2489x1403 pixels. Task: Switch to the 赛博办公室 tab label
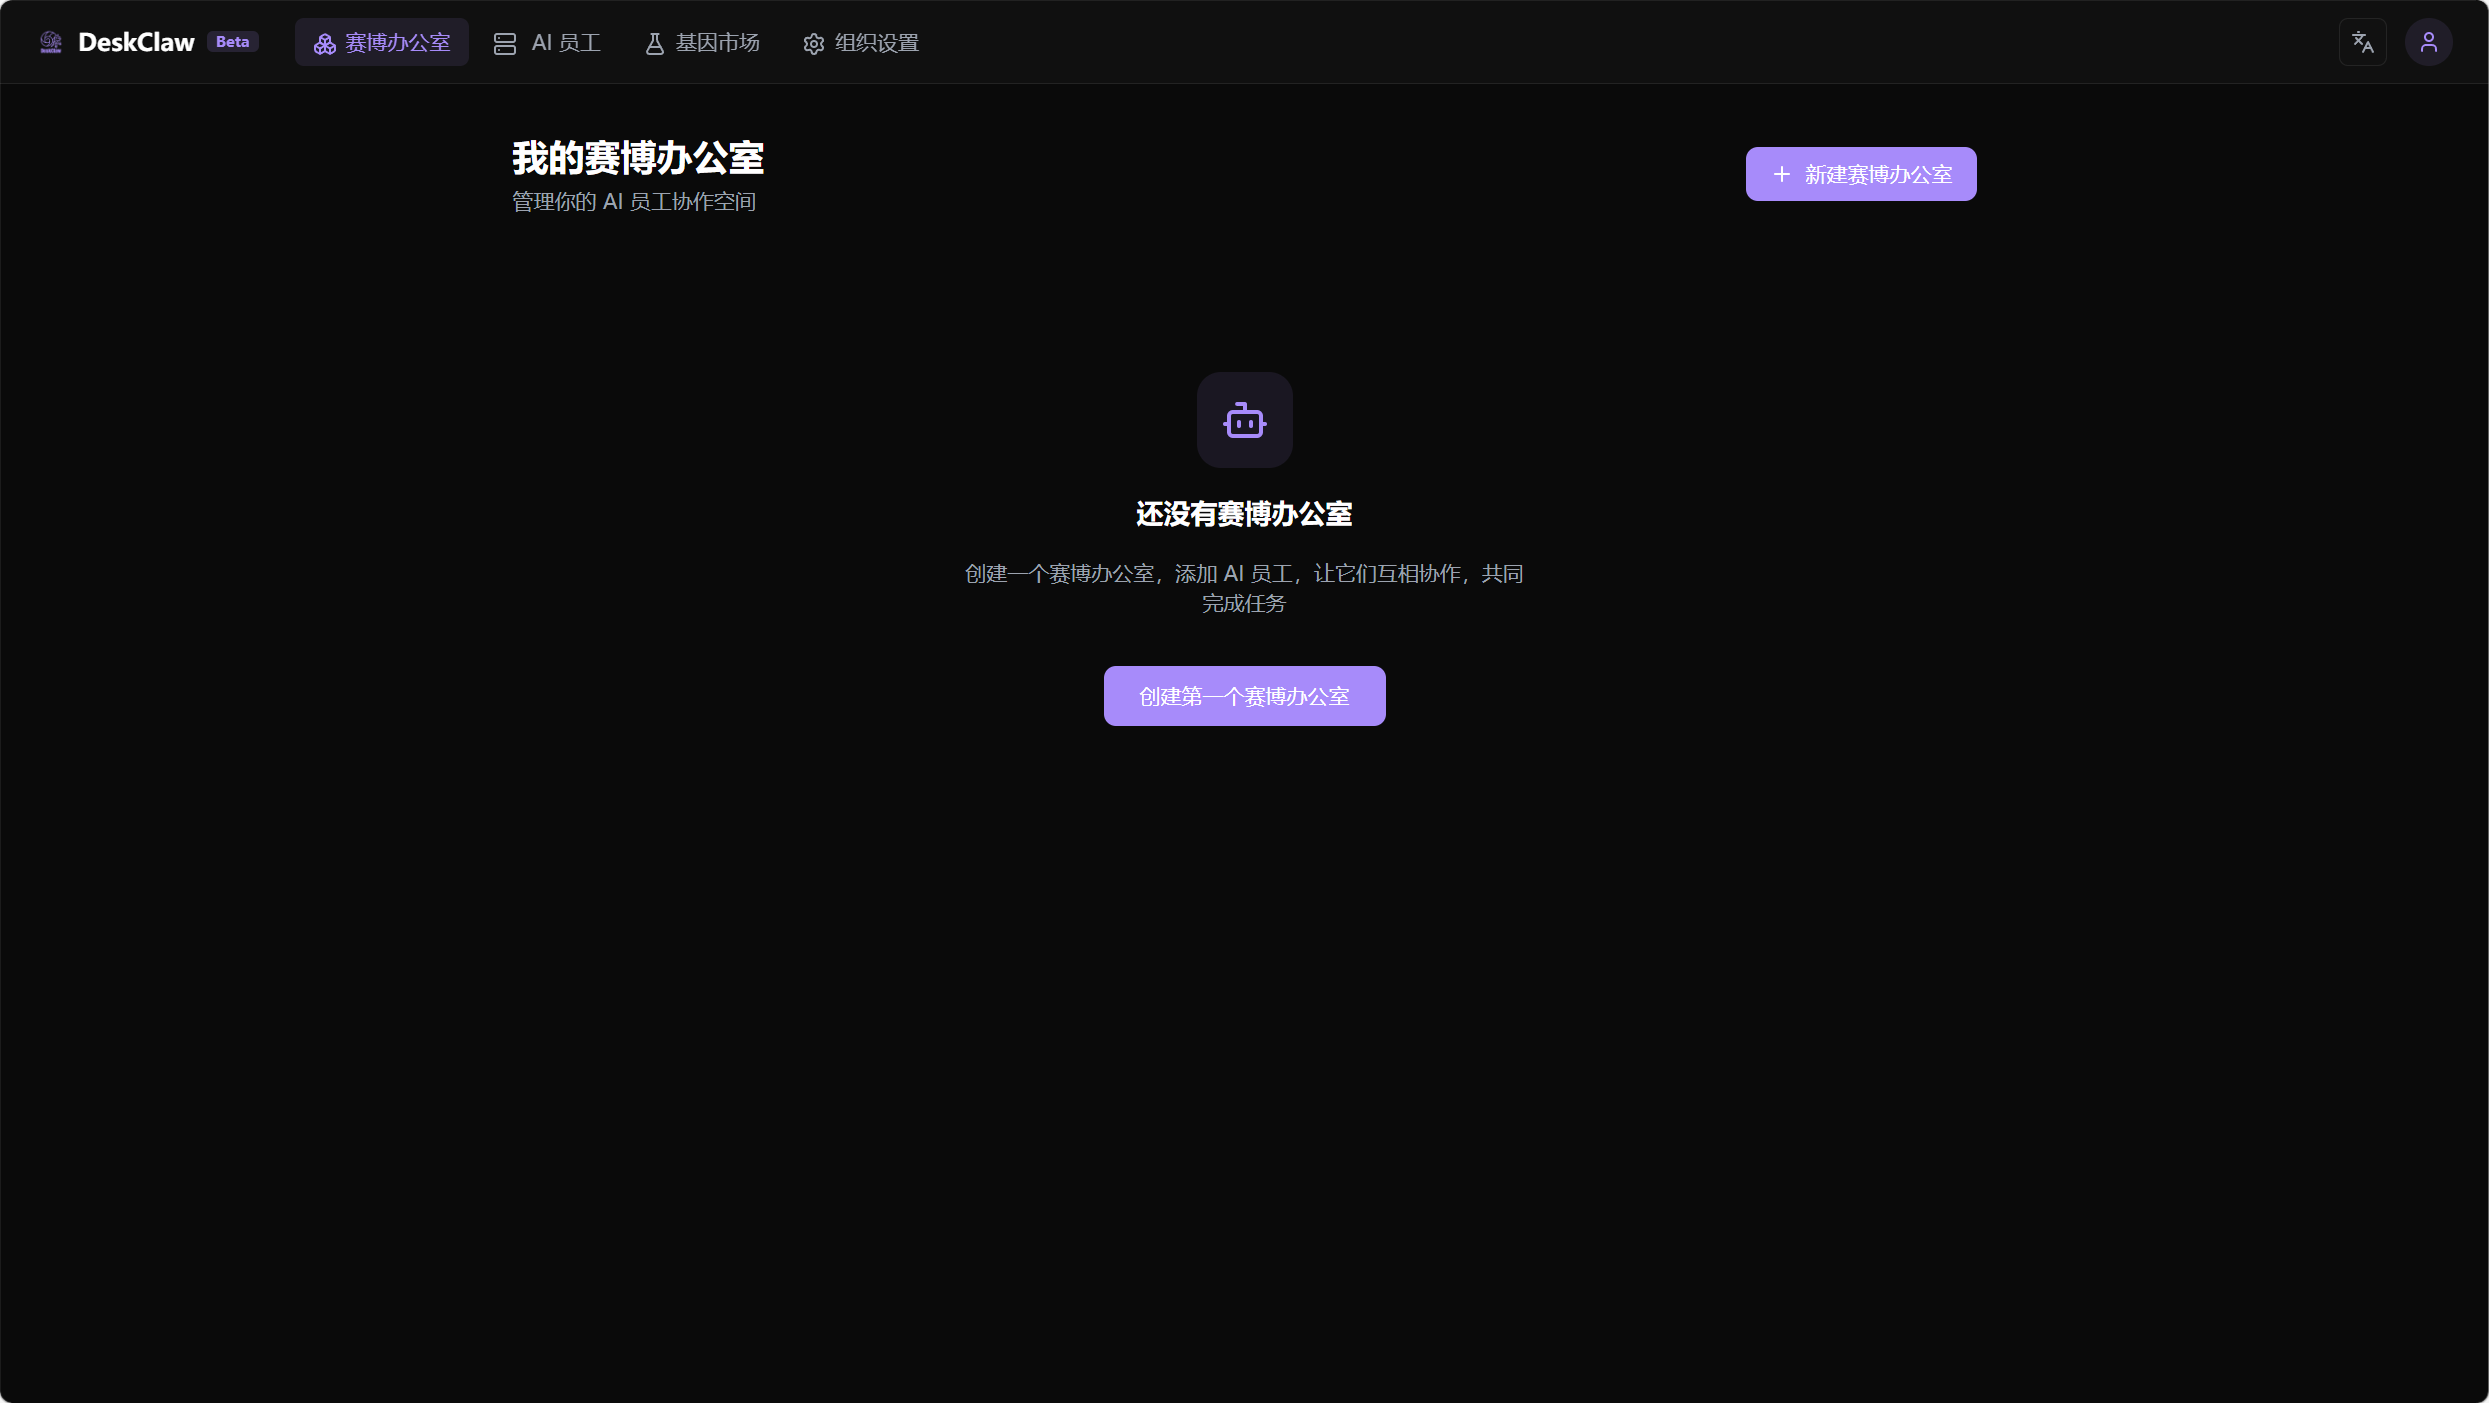point(398,43)
